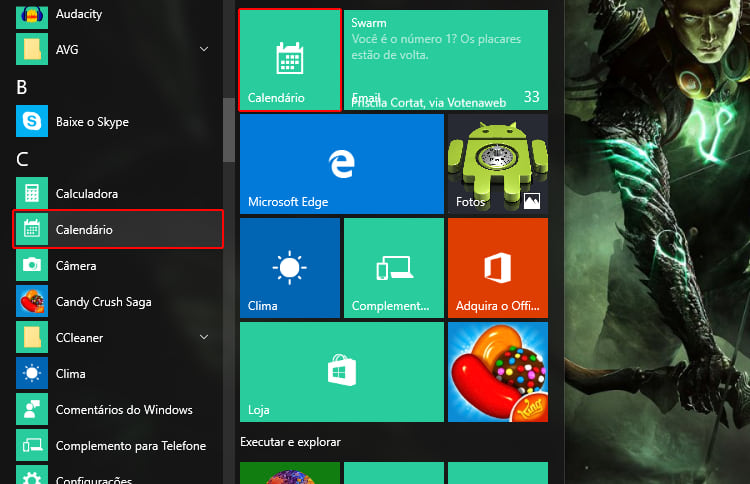
Task: Open the Calendário live tile
Action: coord(290,60)
